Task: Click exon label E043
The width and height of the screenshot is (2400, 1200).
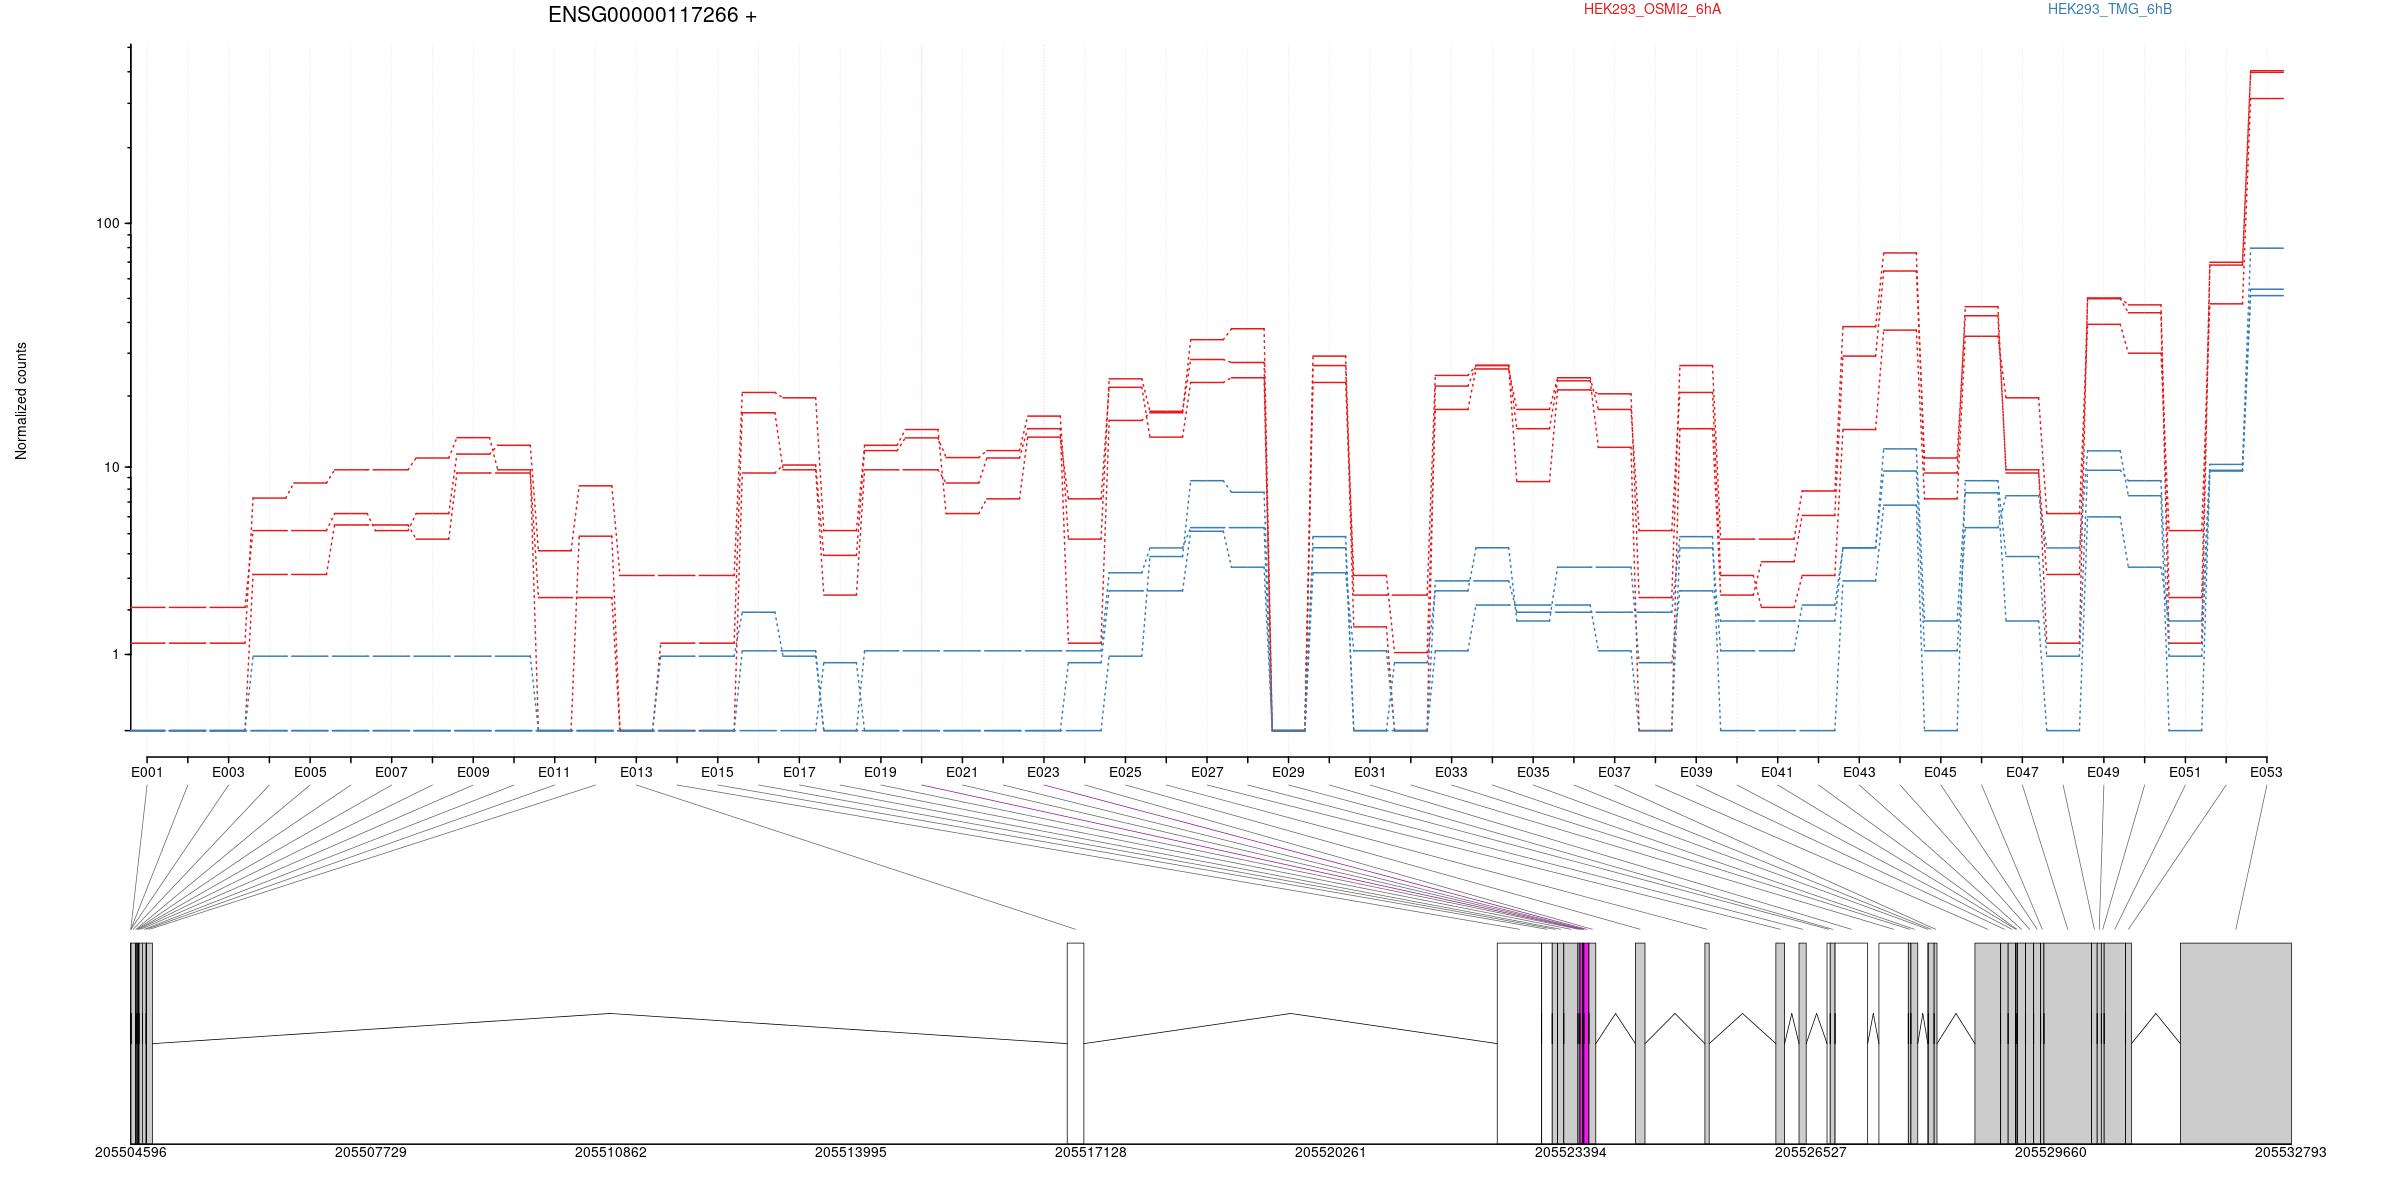Action: [x=1859, y=773]
